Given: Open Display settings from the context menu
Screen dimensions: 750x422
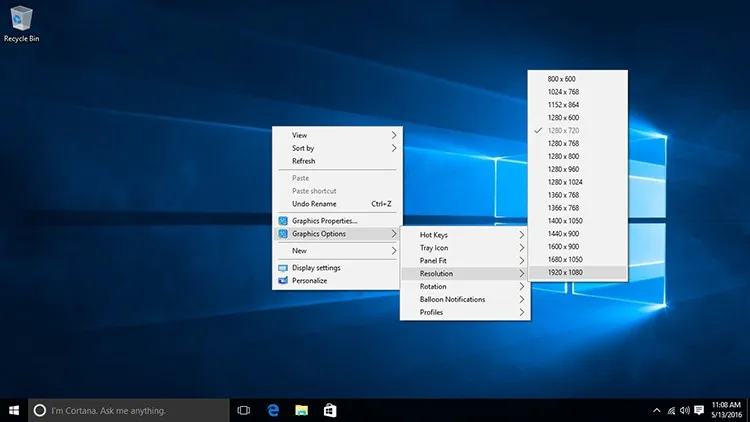Looking at the screenshot, I should coord(316,268).
